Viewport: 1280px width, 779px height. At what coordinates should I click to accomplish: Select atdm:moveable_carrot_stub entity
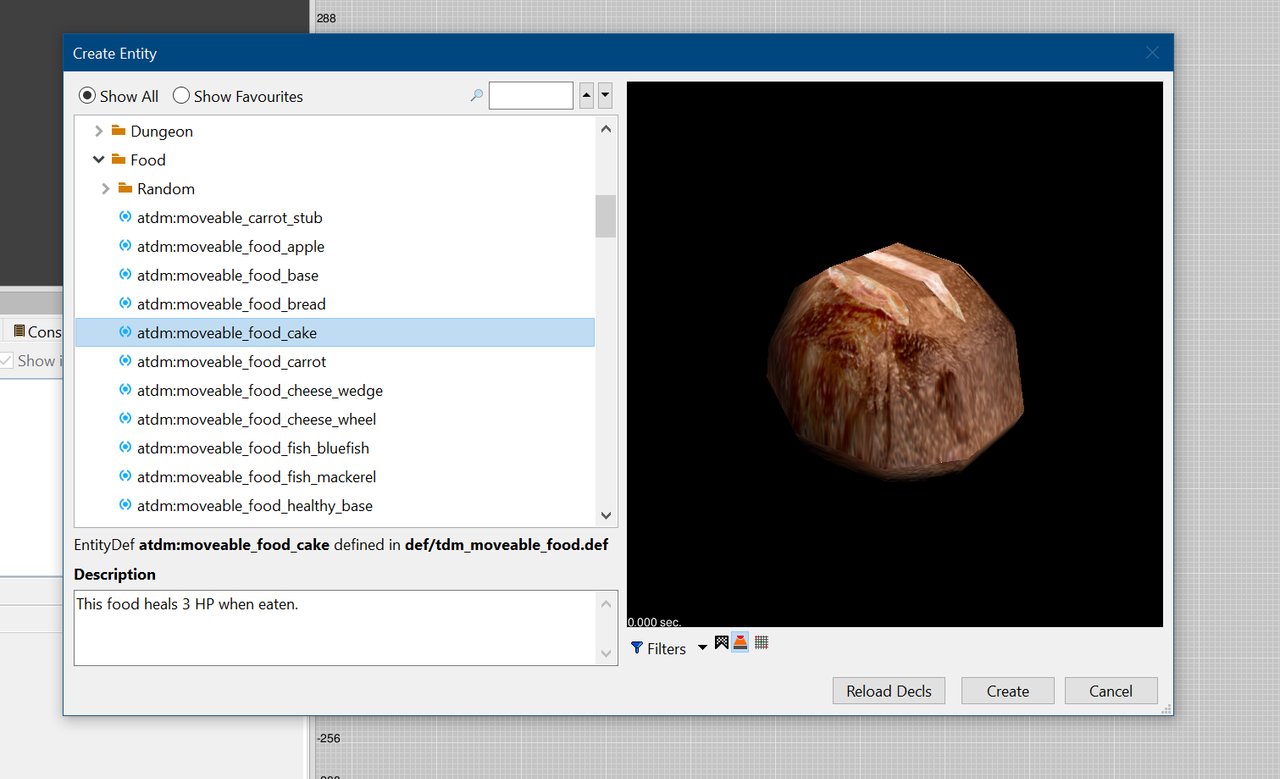pyautogui.click(x=335, y=218)
